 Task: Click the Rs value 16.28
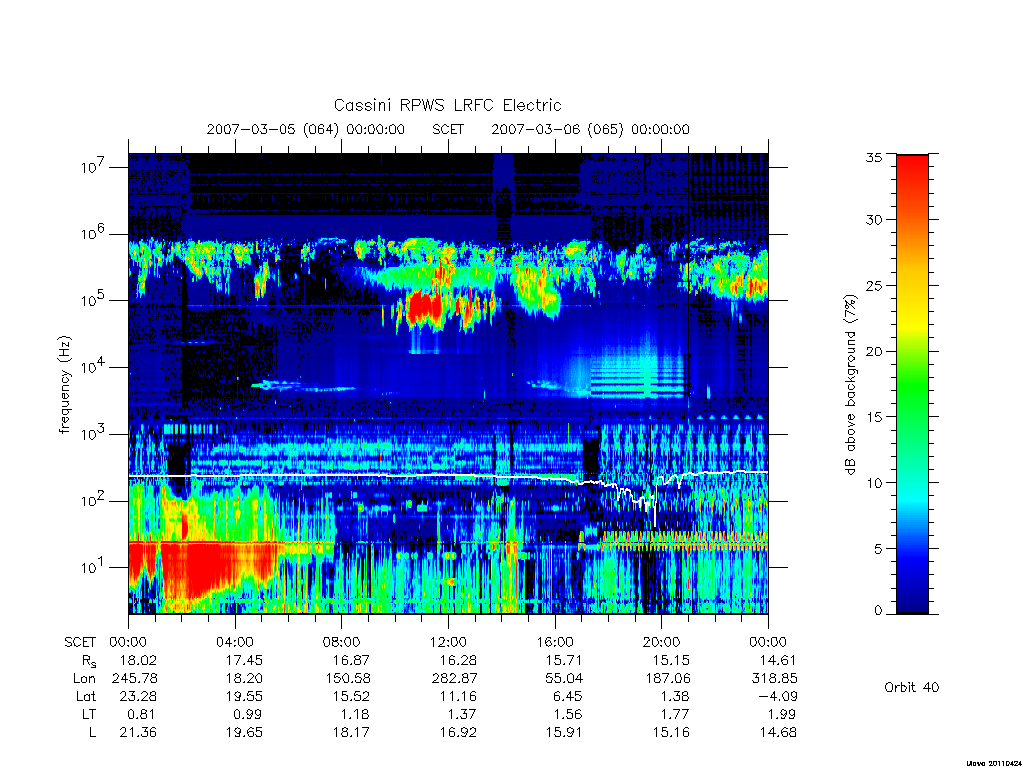(x=458, y=660)
